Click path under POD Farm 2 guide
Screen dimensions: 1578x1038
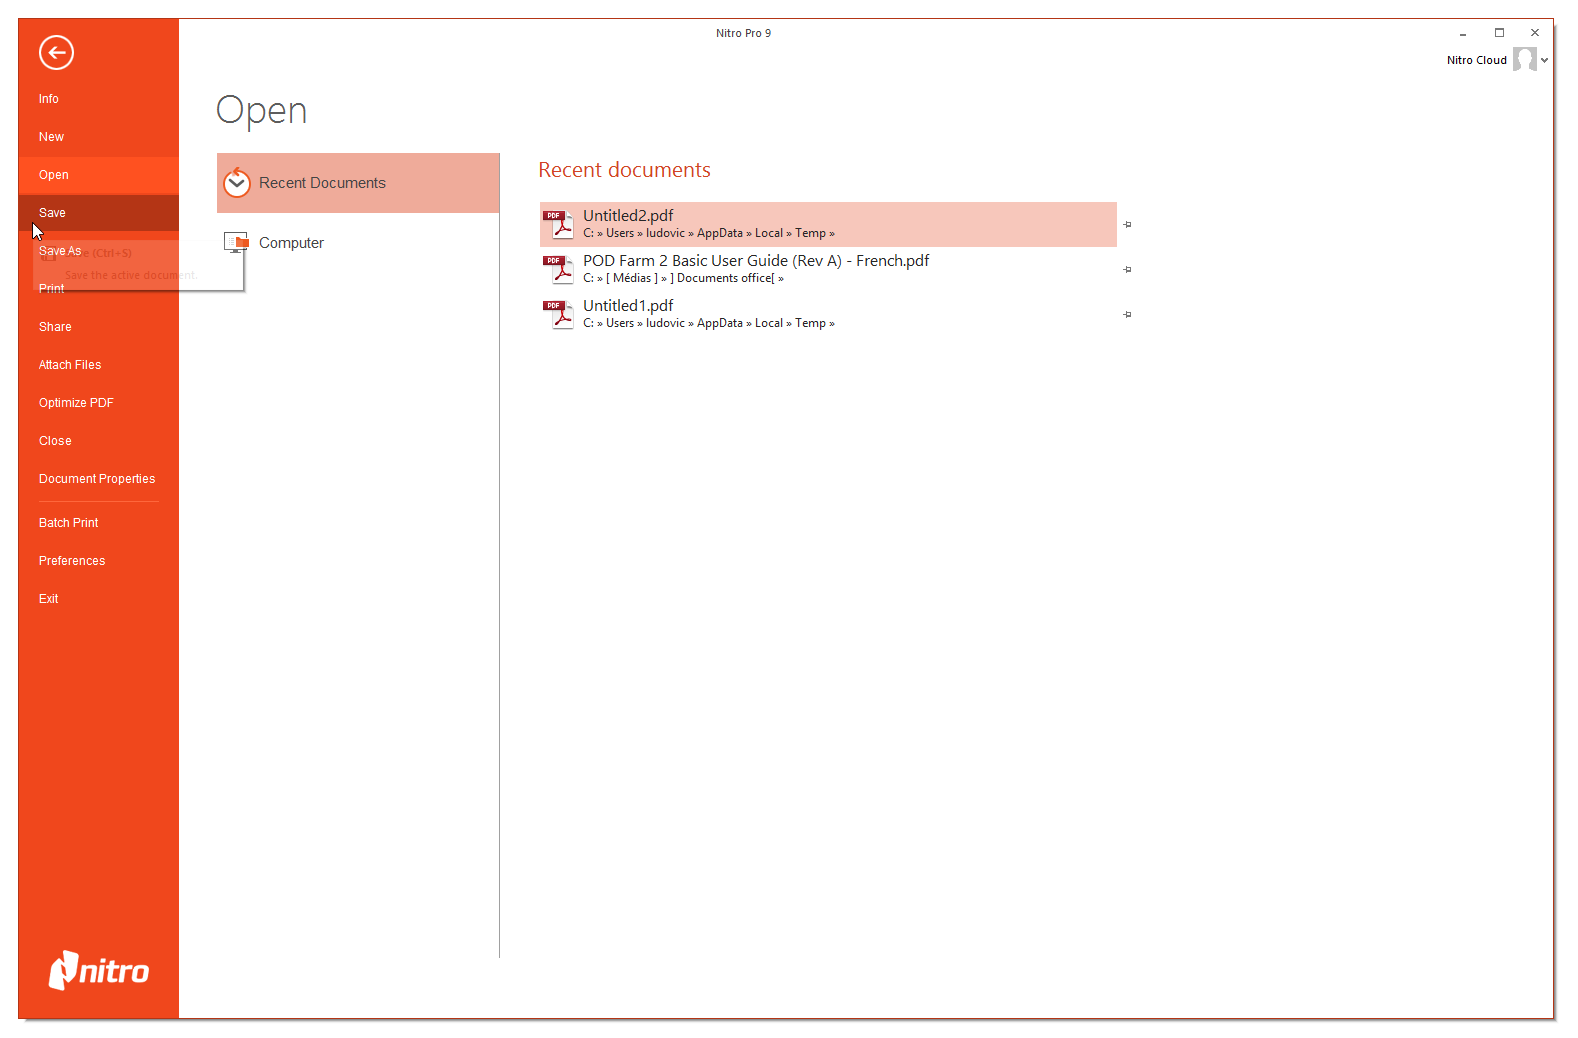tap(683, 279)
